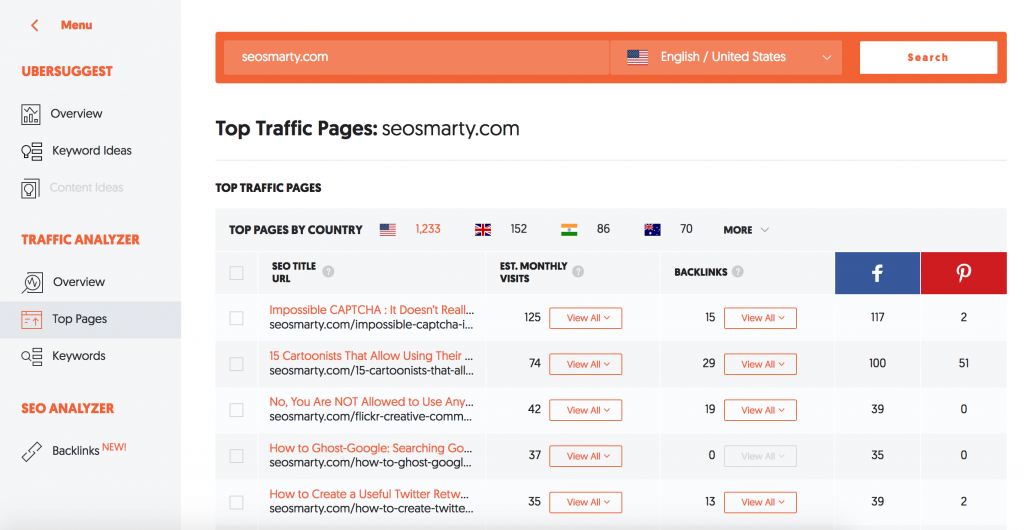
Task: Click the Facebook column header icon
Action: (877, 273)
